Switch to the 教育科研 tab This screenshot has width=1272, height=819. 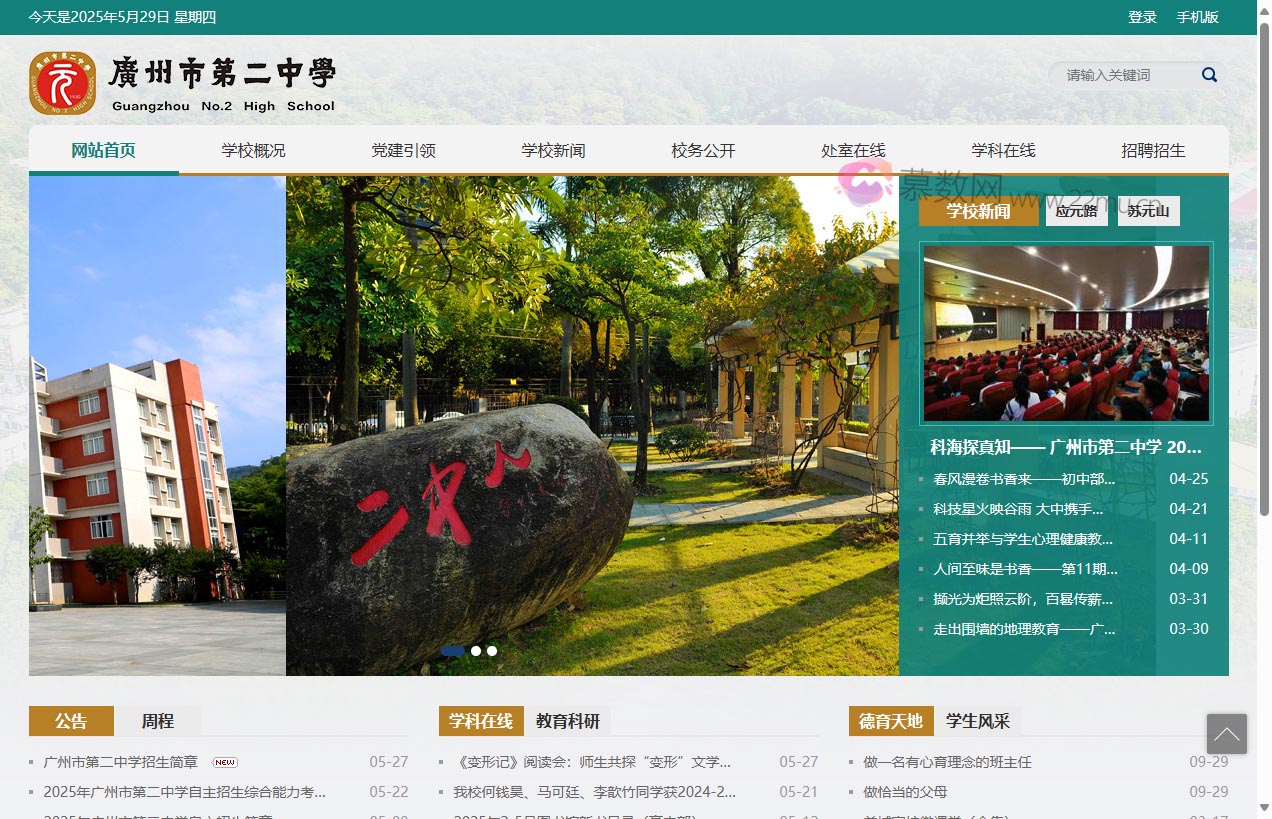point(570,721)
